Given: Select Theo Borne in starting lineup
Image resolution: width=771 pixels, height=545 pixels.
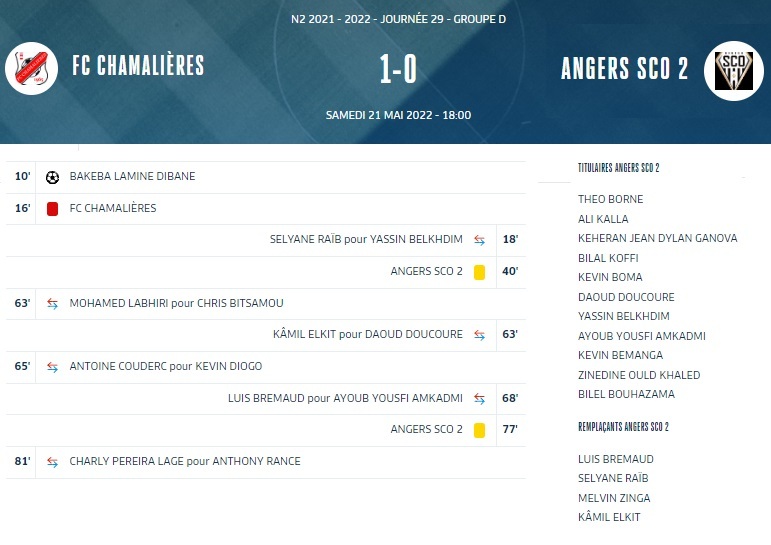Looking at the screenshot, I should coord(610,199).
